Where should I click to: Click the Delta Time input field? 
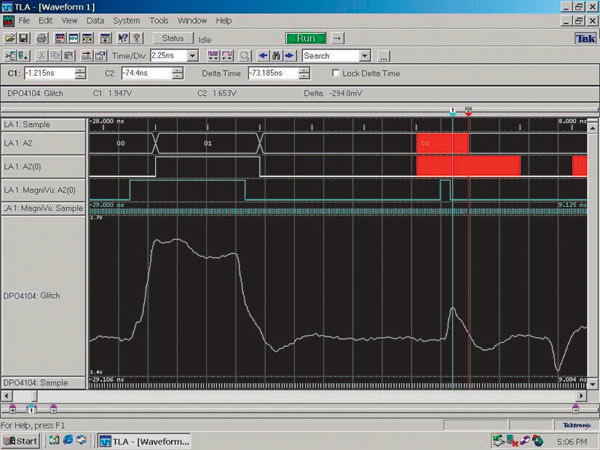[x=274, y=73]
